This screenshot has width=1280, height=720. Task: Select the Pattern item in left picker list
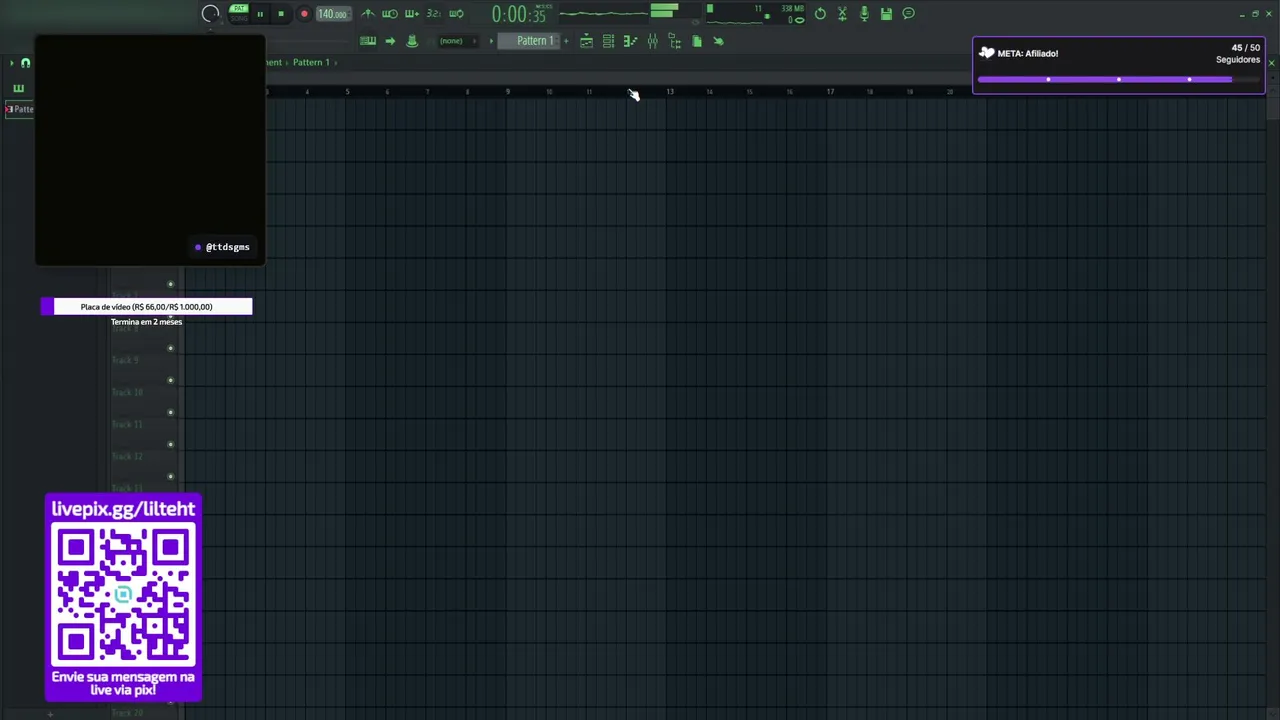coord(19,109)
